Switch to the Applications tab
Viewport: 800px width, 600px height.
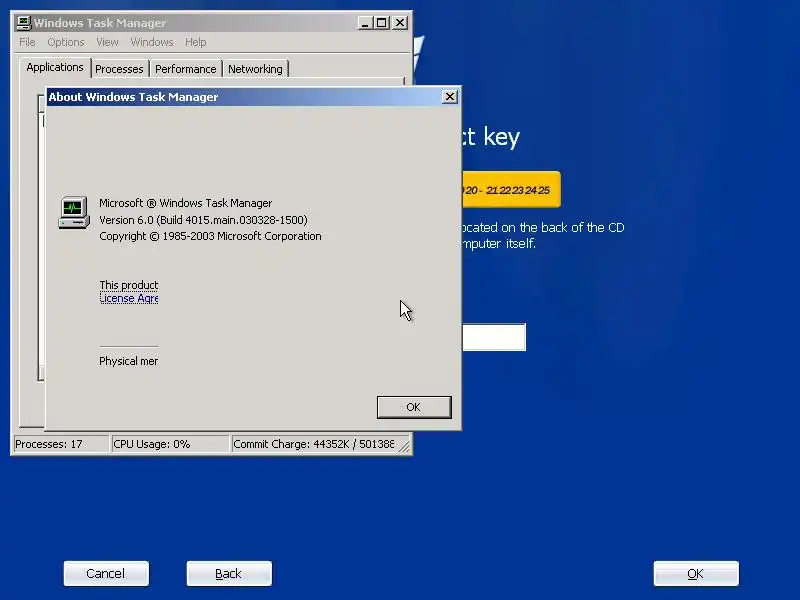pyautogui.click(x=55, y=67)
